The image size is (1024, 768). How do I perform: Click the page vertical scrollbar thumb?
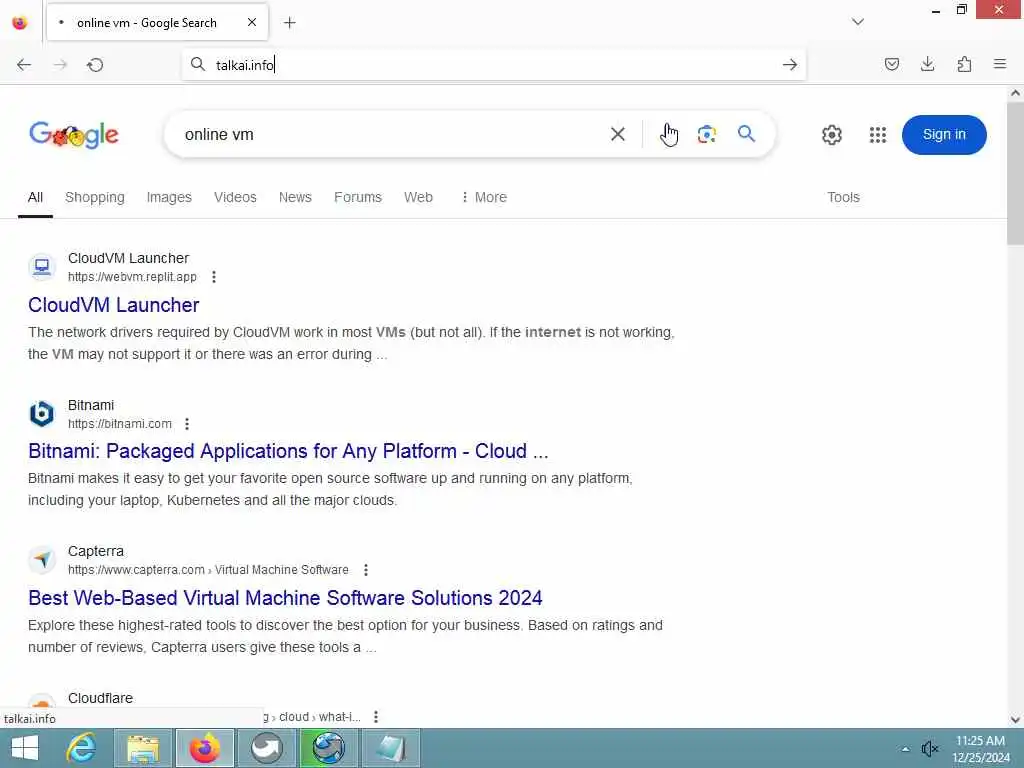[x=1015, y=173]
